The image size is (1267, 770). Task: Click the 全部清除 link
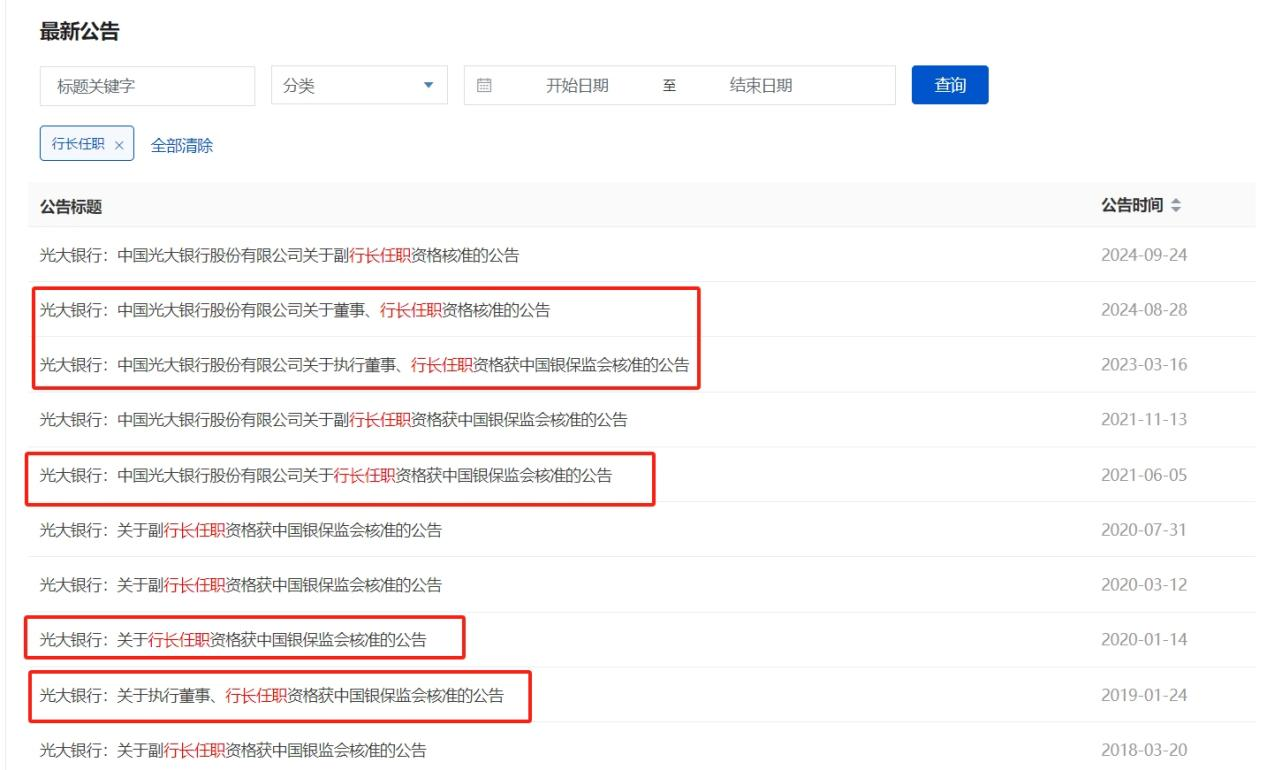[181, 145]
